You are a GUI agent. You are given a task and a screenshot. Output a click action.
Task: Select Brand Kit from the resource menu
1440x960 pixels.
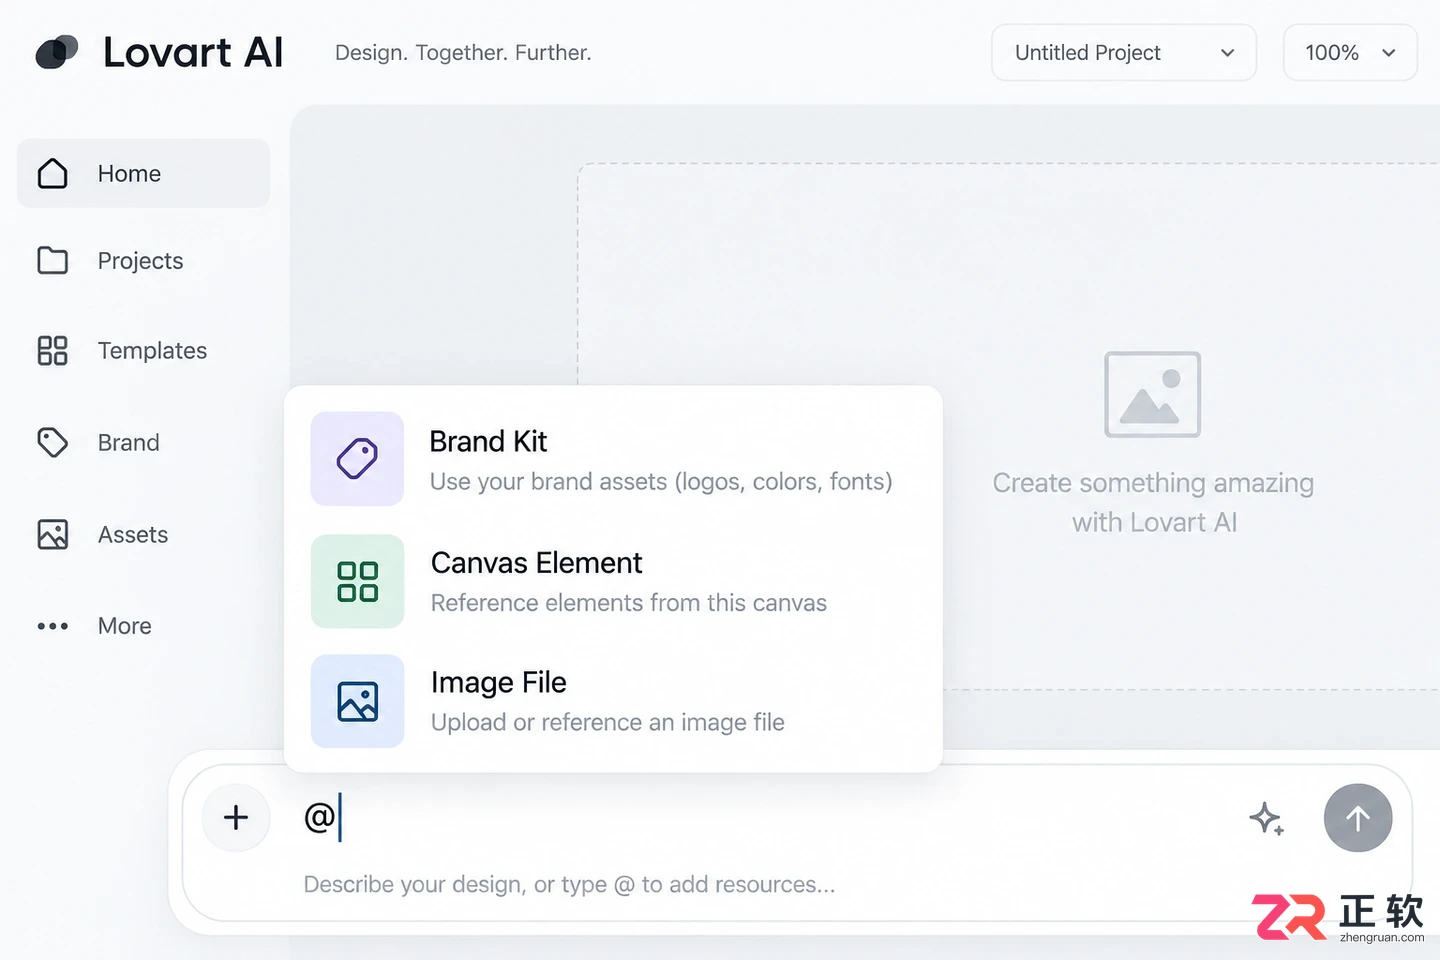[613, 459]
